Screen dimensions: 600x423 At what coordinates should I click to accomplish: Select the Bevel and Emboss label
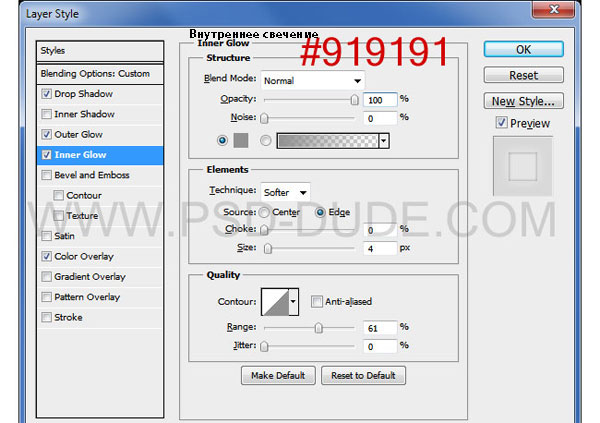92,175
